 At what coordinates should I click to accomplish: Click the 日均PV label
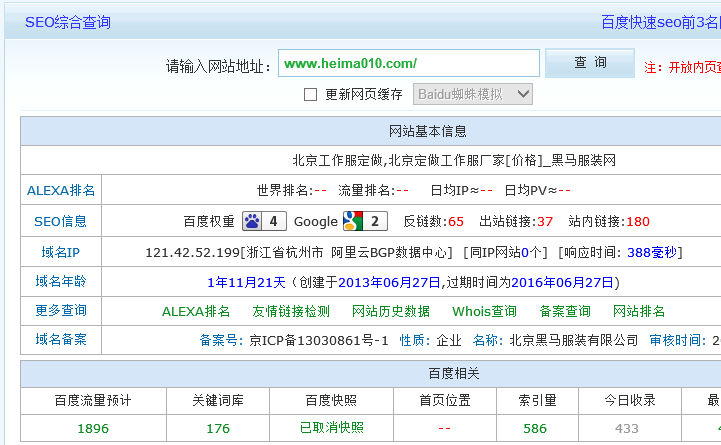pyautogui.click(x=530, y=190)
